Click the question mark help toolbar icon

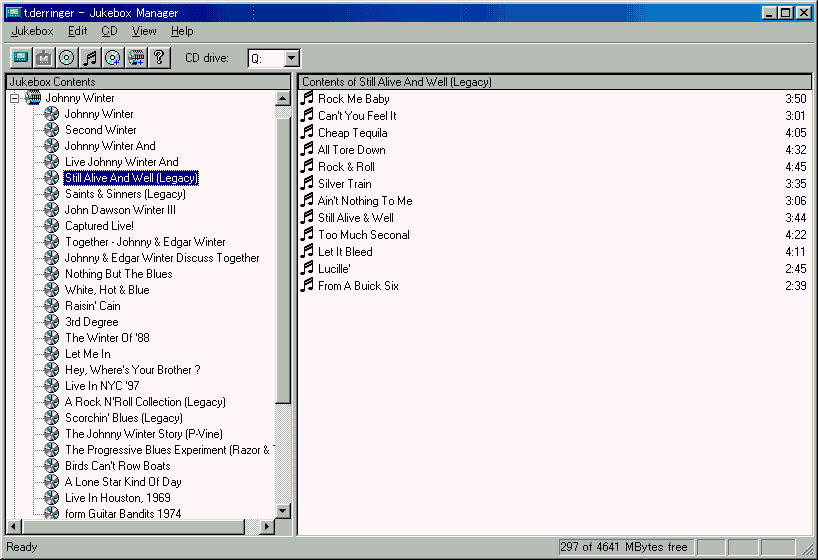pos(159,58)
